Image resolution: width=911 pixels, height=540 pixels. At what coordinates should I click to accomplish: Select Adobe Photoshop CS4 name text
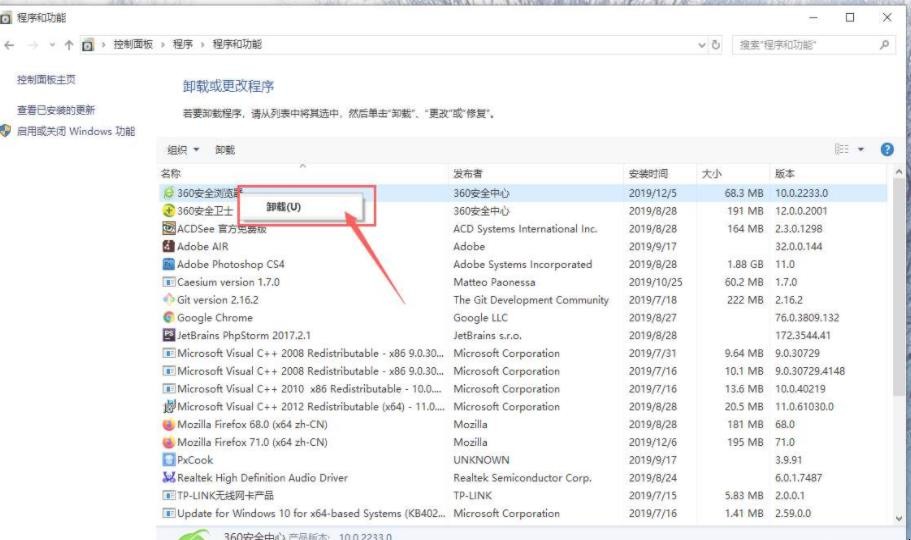231,264
